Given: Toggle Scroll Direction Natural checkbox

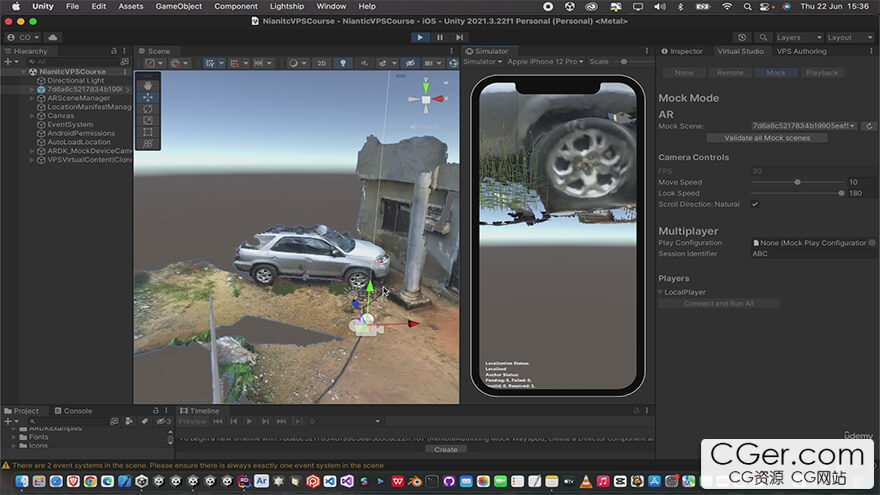Looking at the screenshot, I should pyautogui.click(x=755, y=204).
